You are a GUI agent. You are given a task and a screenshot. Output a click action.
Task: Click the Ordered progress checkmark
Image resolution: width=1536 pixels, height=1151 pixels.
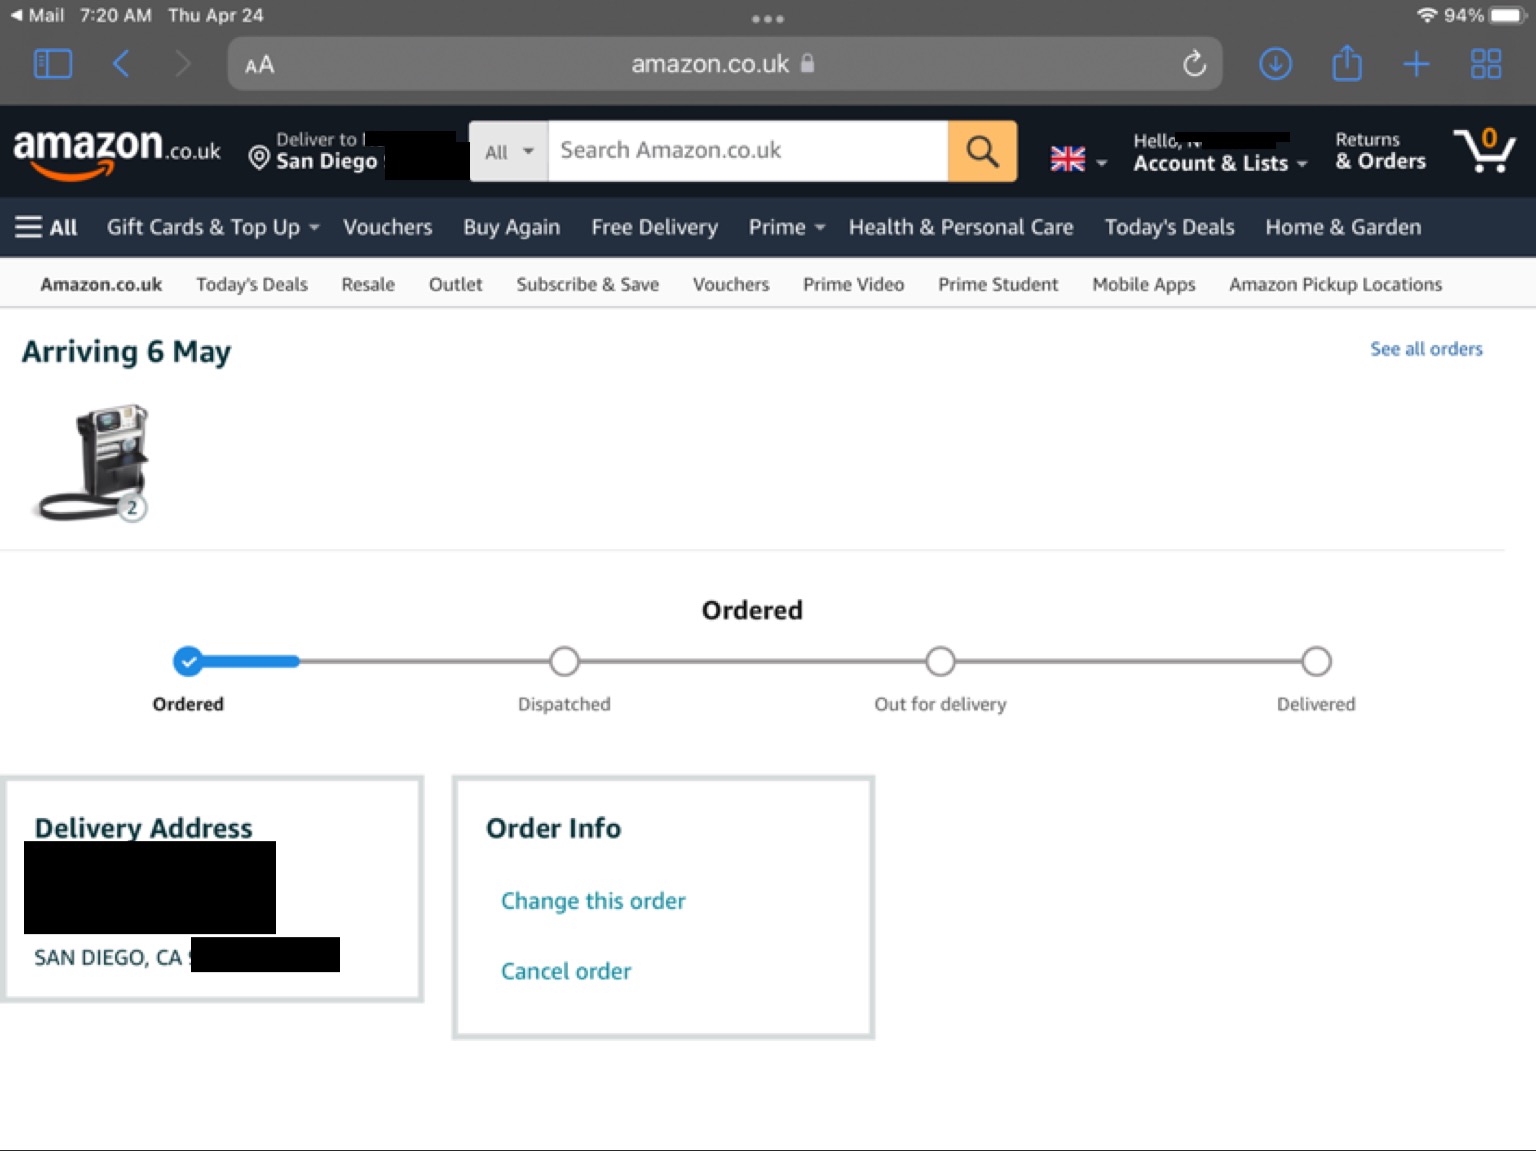pos(188,661)
